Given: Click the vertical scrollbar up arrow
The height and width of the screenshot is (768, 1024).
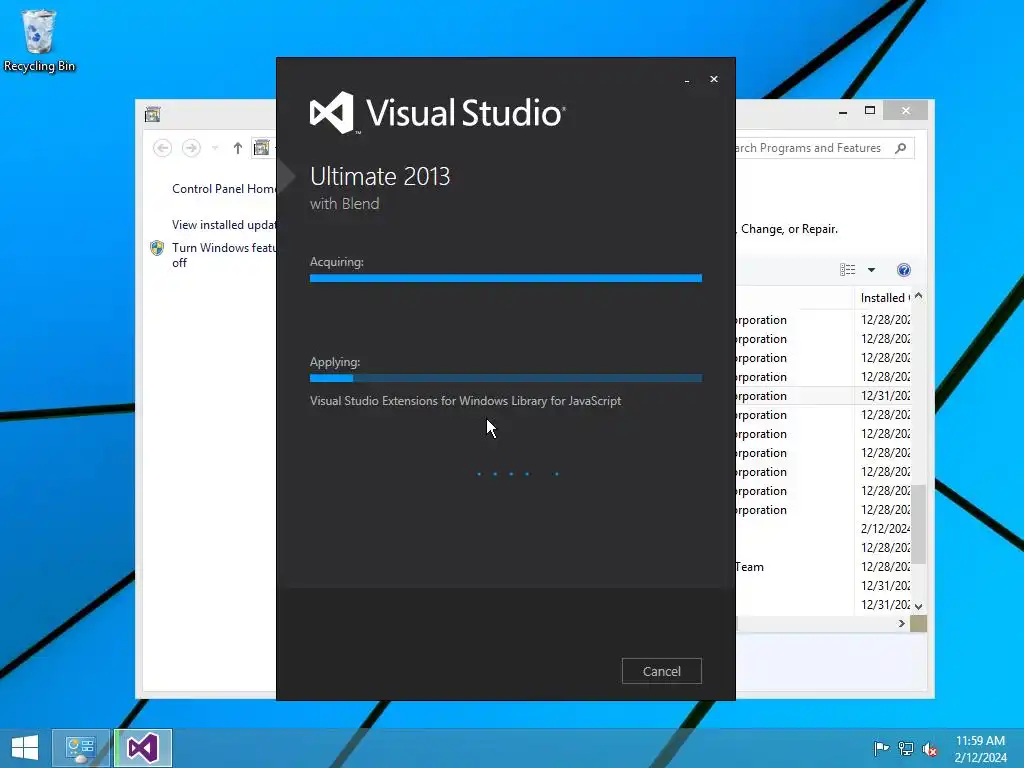Looking at the screenshot, I should click(919, 296).
